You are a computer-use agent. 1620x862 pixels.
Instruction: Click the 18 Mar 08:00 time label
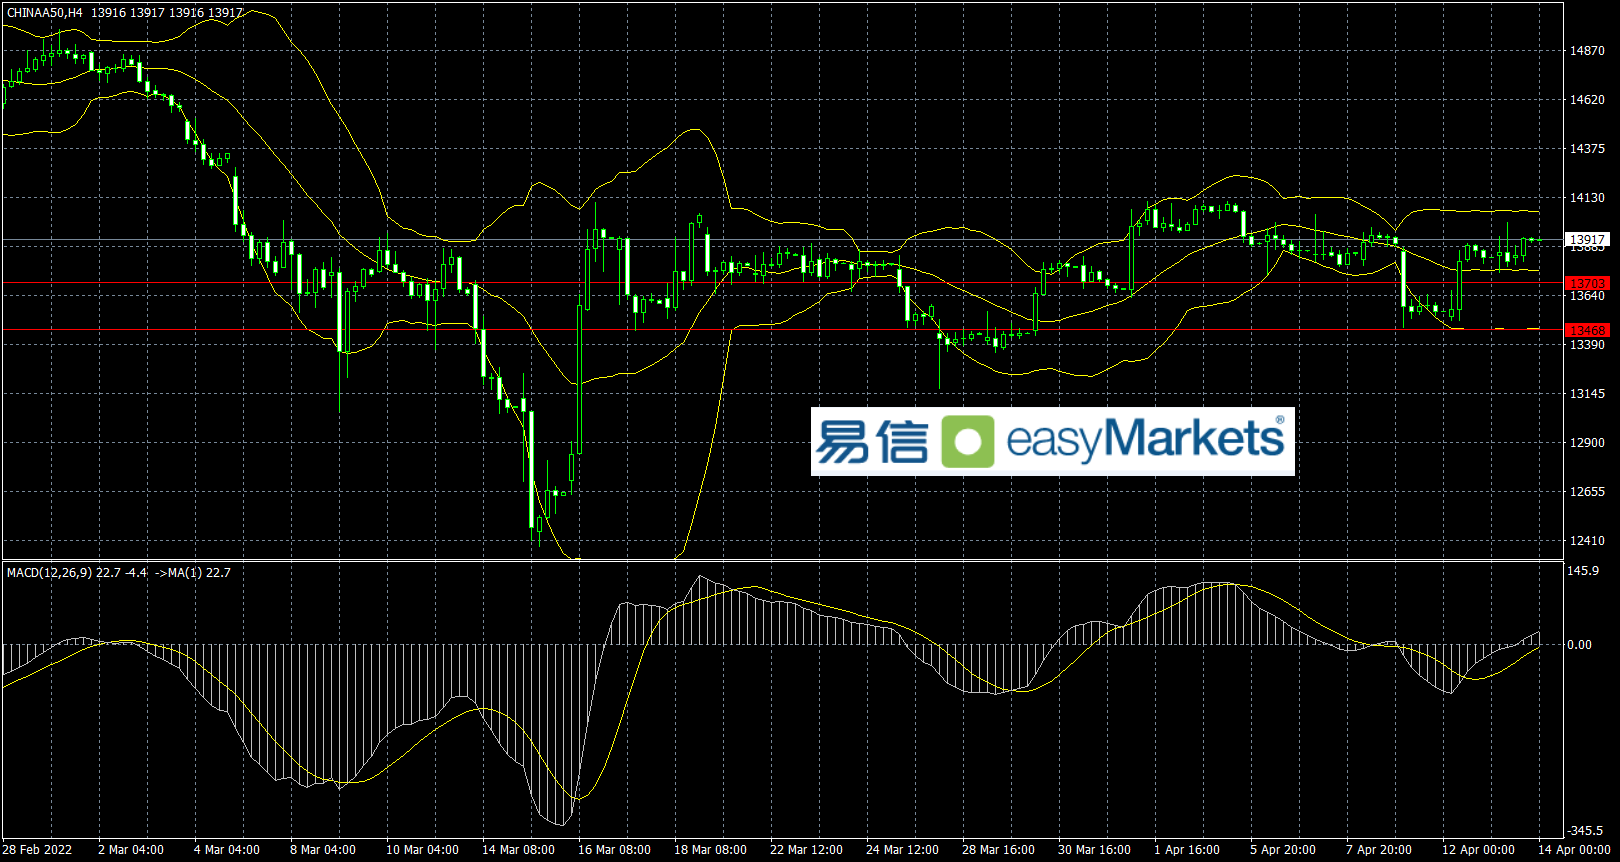[x=711, y=850]
